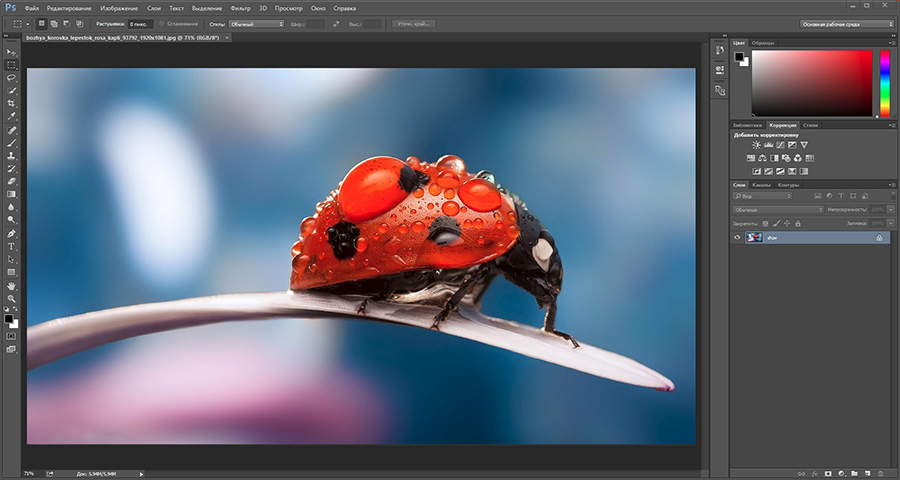
Task: Toggle Lock transparent pixels in Layers
Action: 765,223
